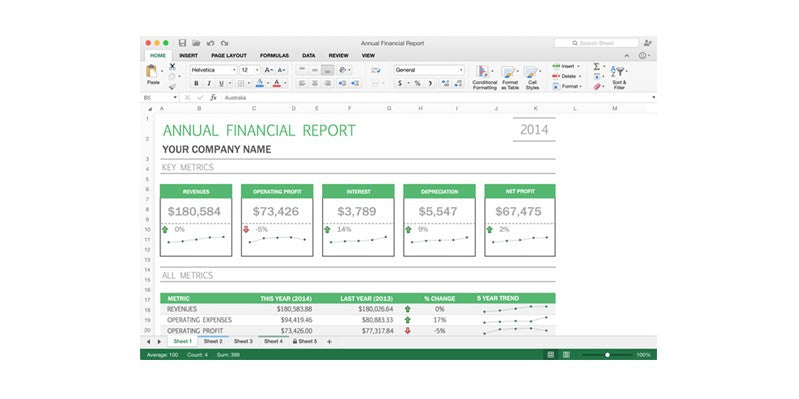
Task: Click the Open folder icon in title bar
Action: [x=196, y=43]
